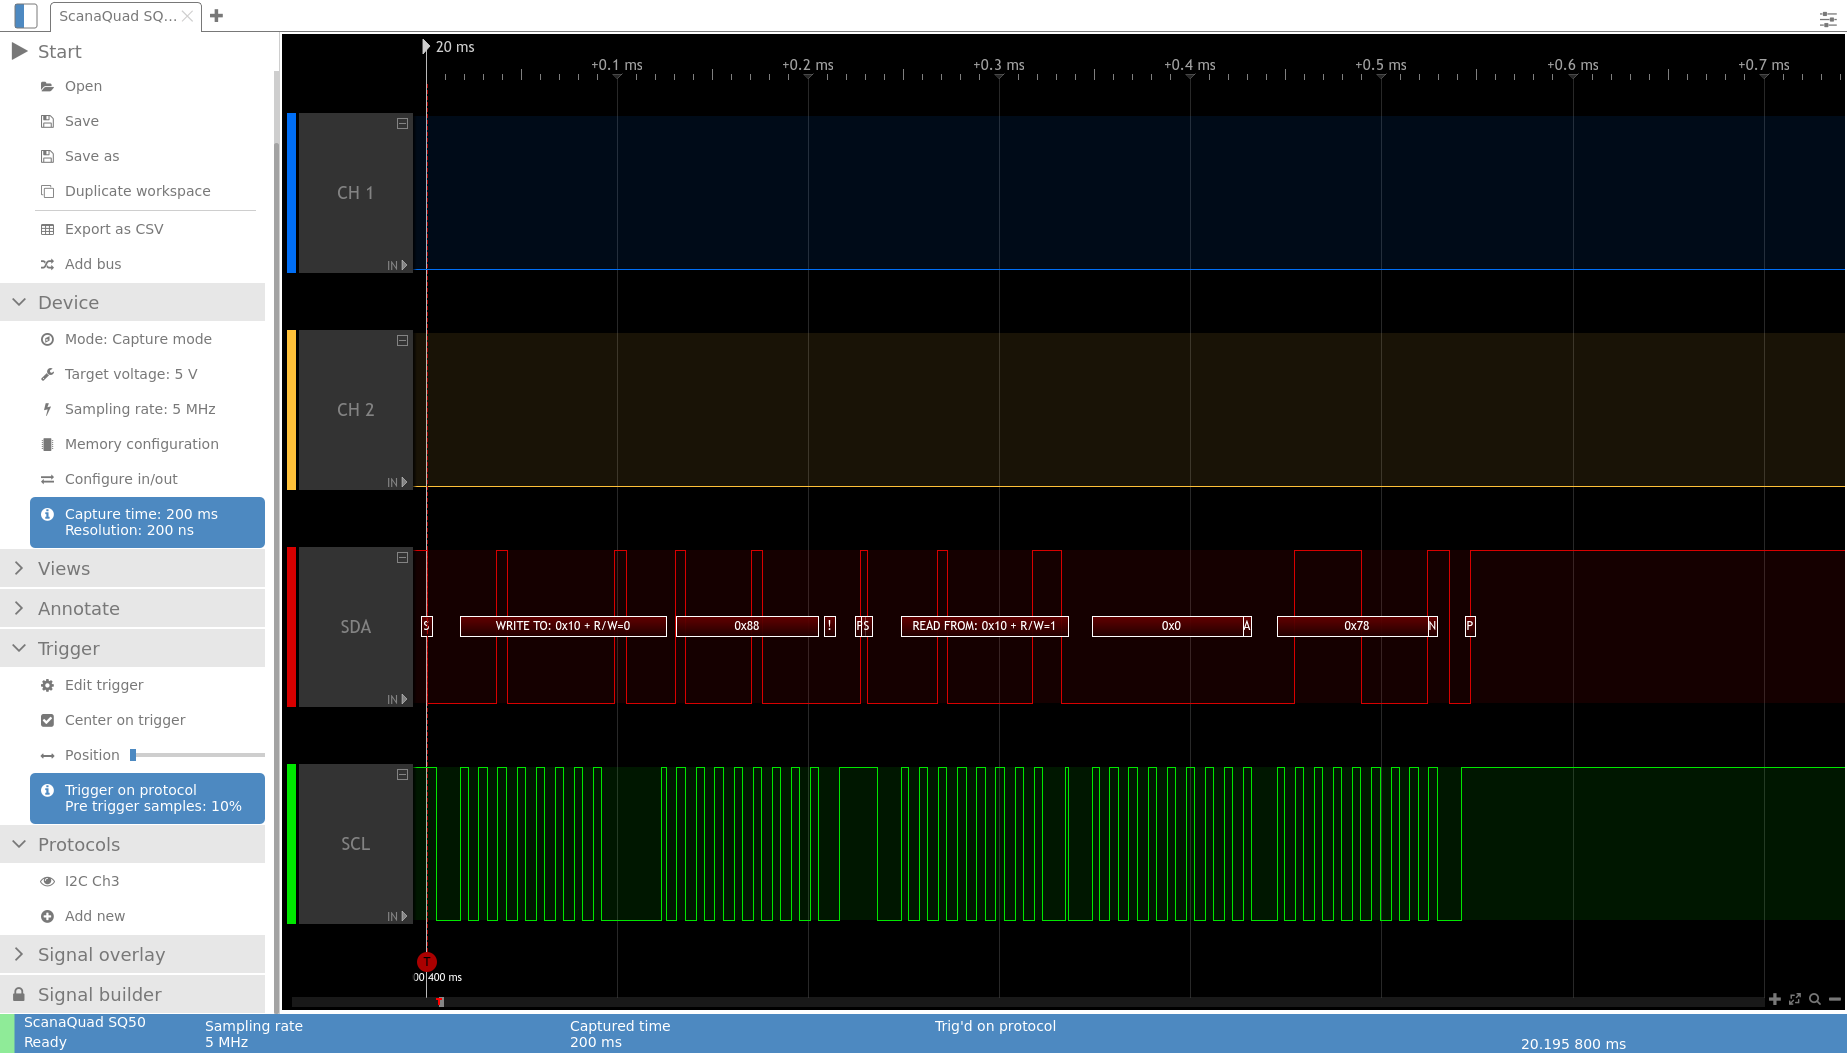Click the Open folder icon
The height and width of the screenshot is (1053, 1847).
pyautogui.click(x=47, y=87)
